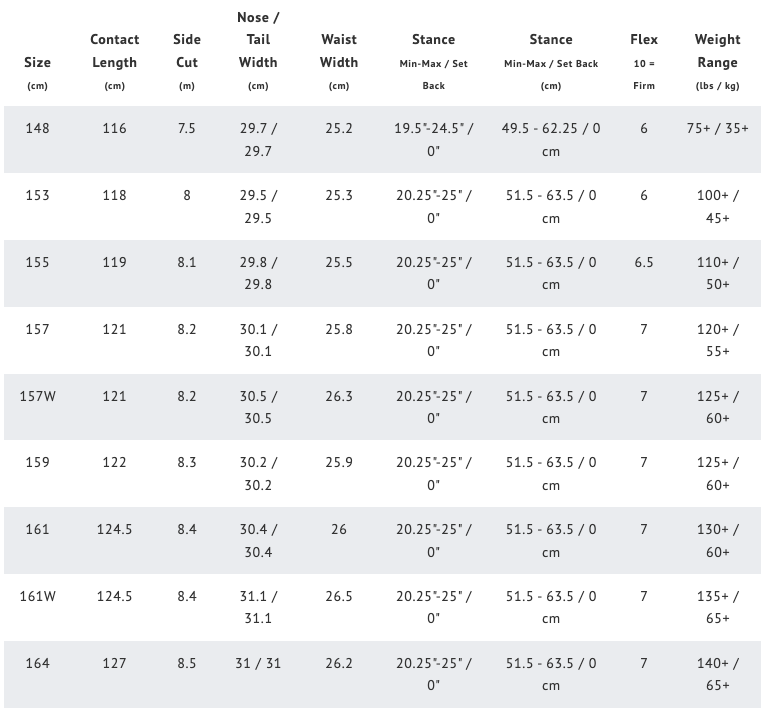Click the 6.5 flex value
This screenshot has width=763, height=711.
(644, 262)
